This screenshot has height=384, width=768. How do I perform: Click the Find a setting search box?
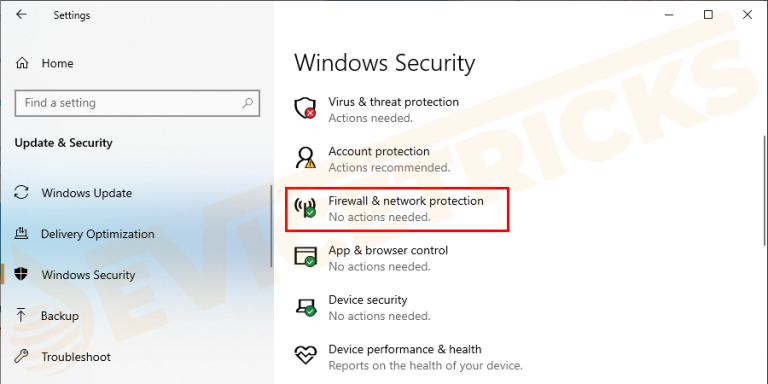(x=137, y=103)
